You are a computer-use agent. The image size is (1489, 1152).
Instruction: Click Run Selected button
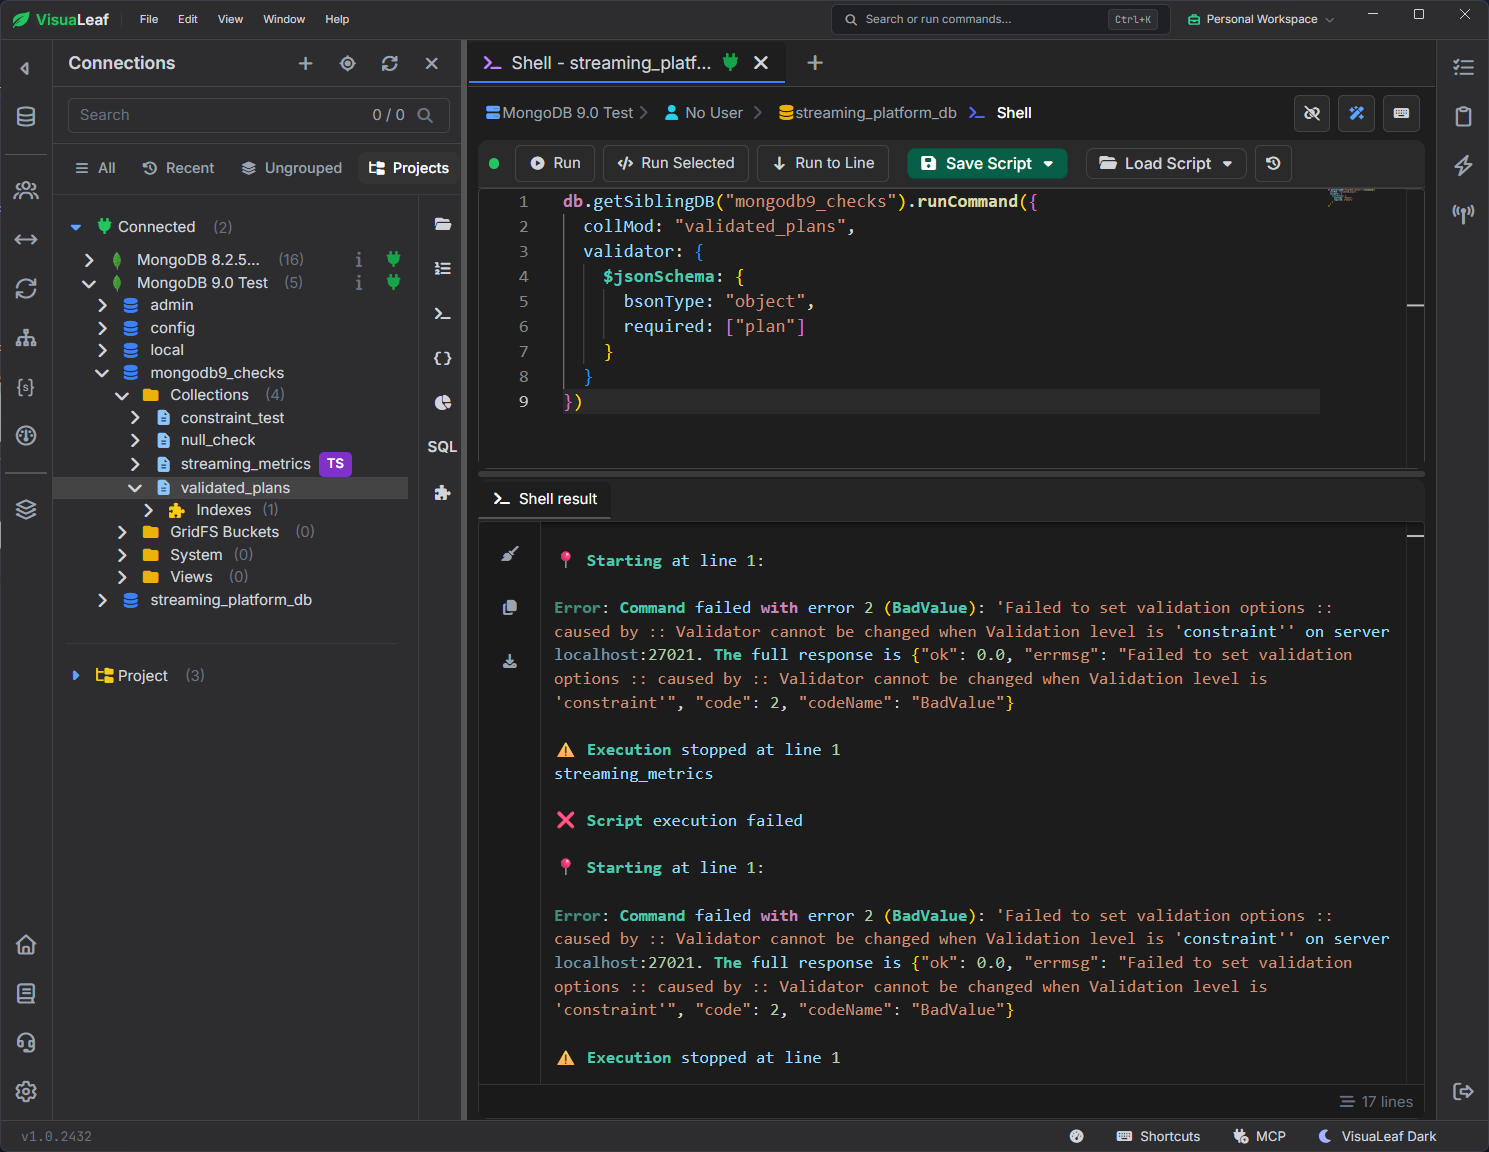(676, 163)
